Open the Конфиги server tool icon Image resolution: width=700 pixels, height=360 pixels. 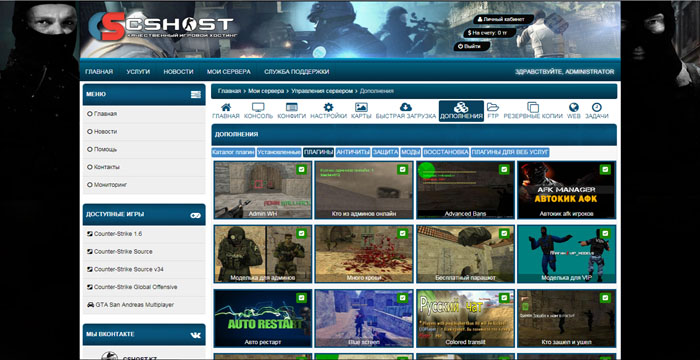pos(292,107)
